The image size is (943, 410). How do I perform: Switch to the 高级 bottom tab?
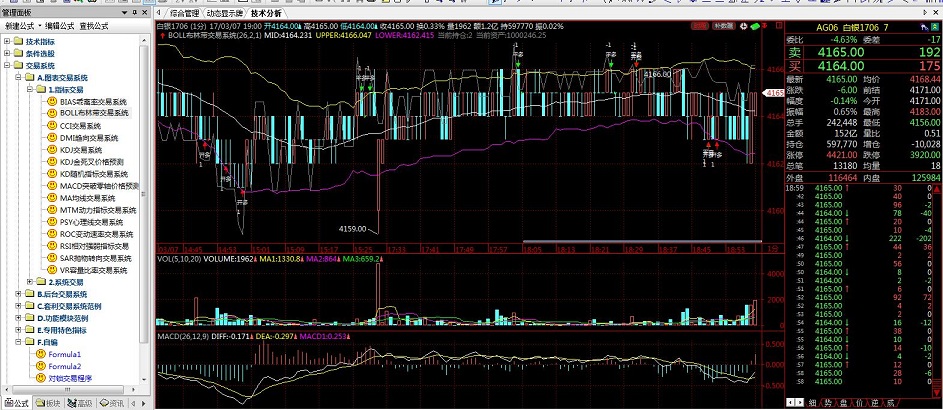80,403
